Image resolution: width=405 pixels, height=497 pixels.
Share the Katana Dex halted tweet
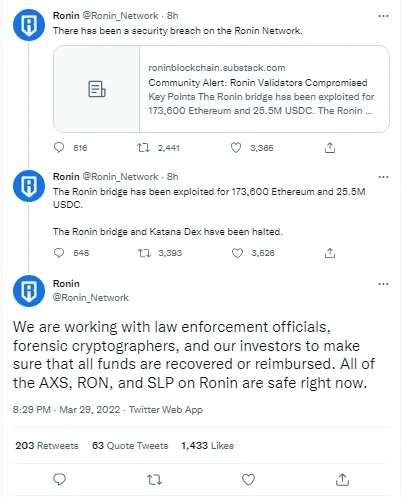330,253
